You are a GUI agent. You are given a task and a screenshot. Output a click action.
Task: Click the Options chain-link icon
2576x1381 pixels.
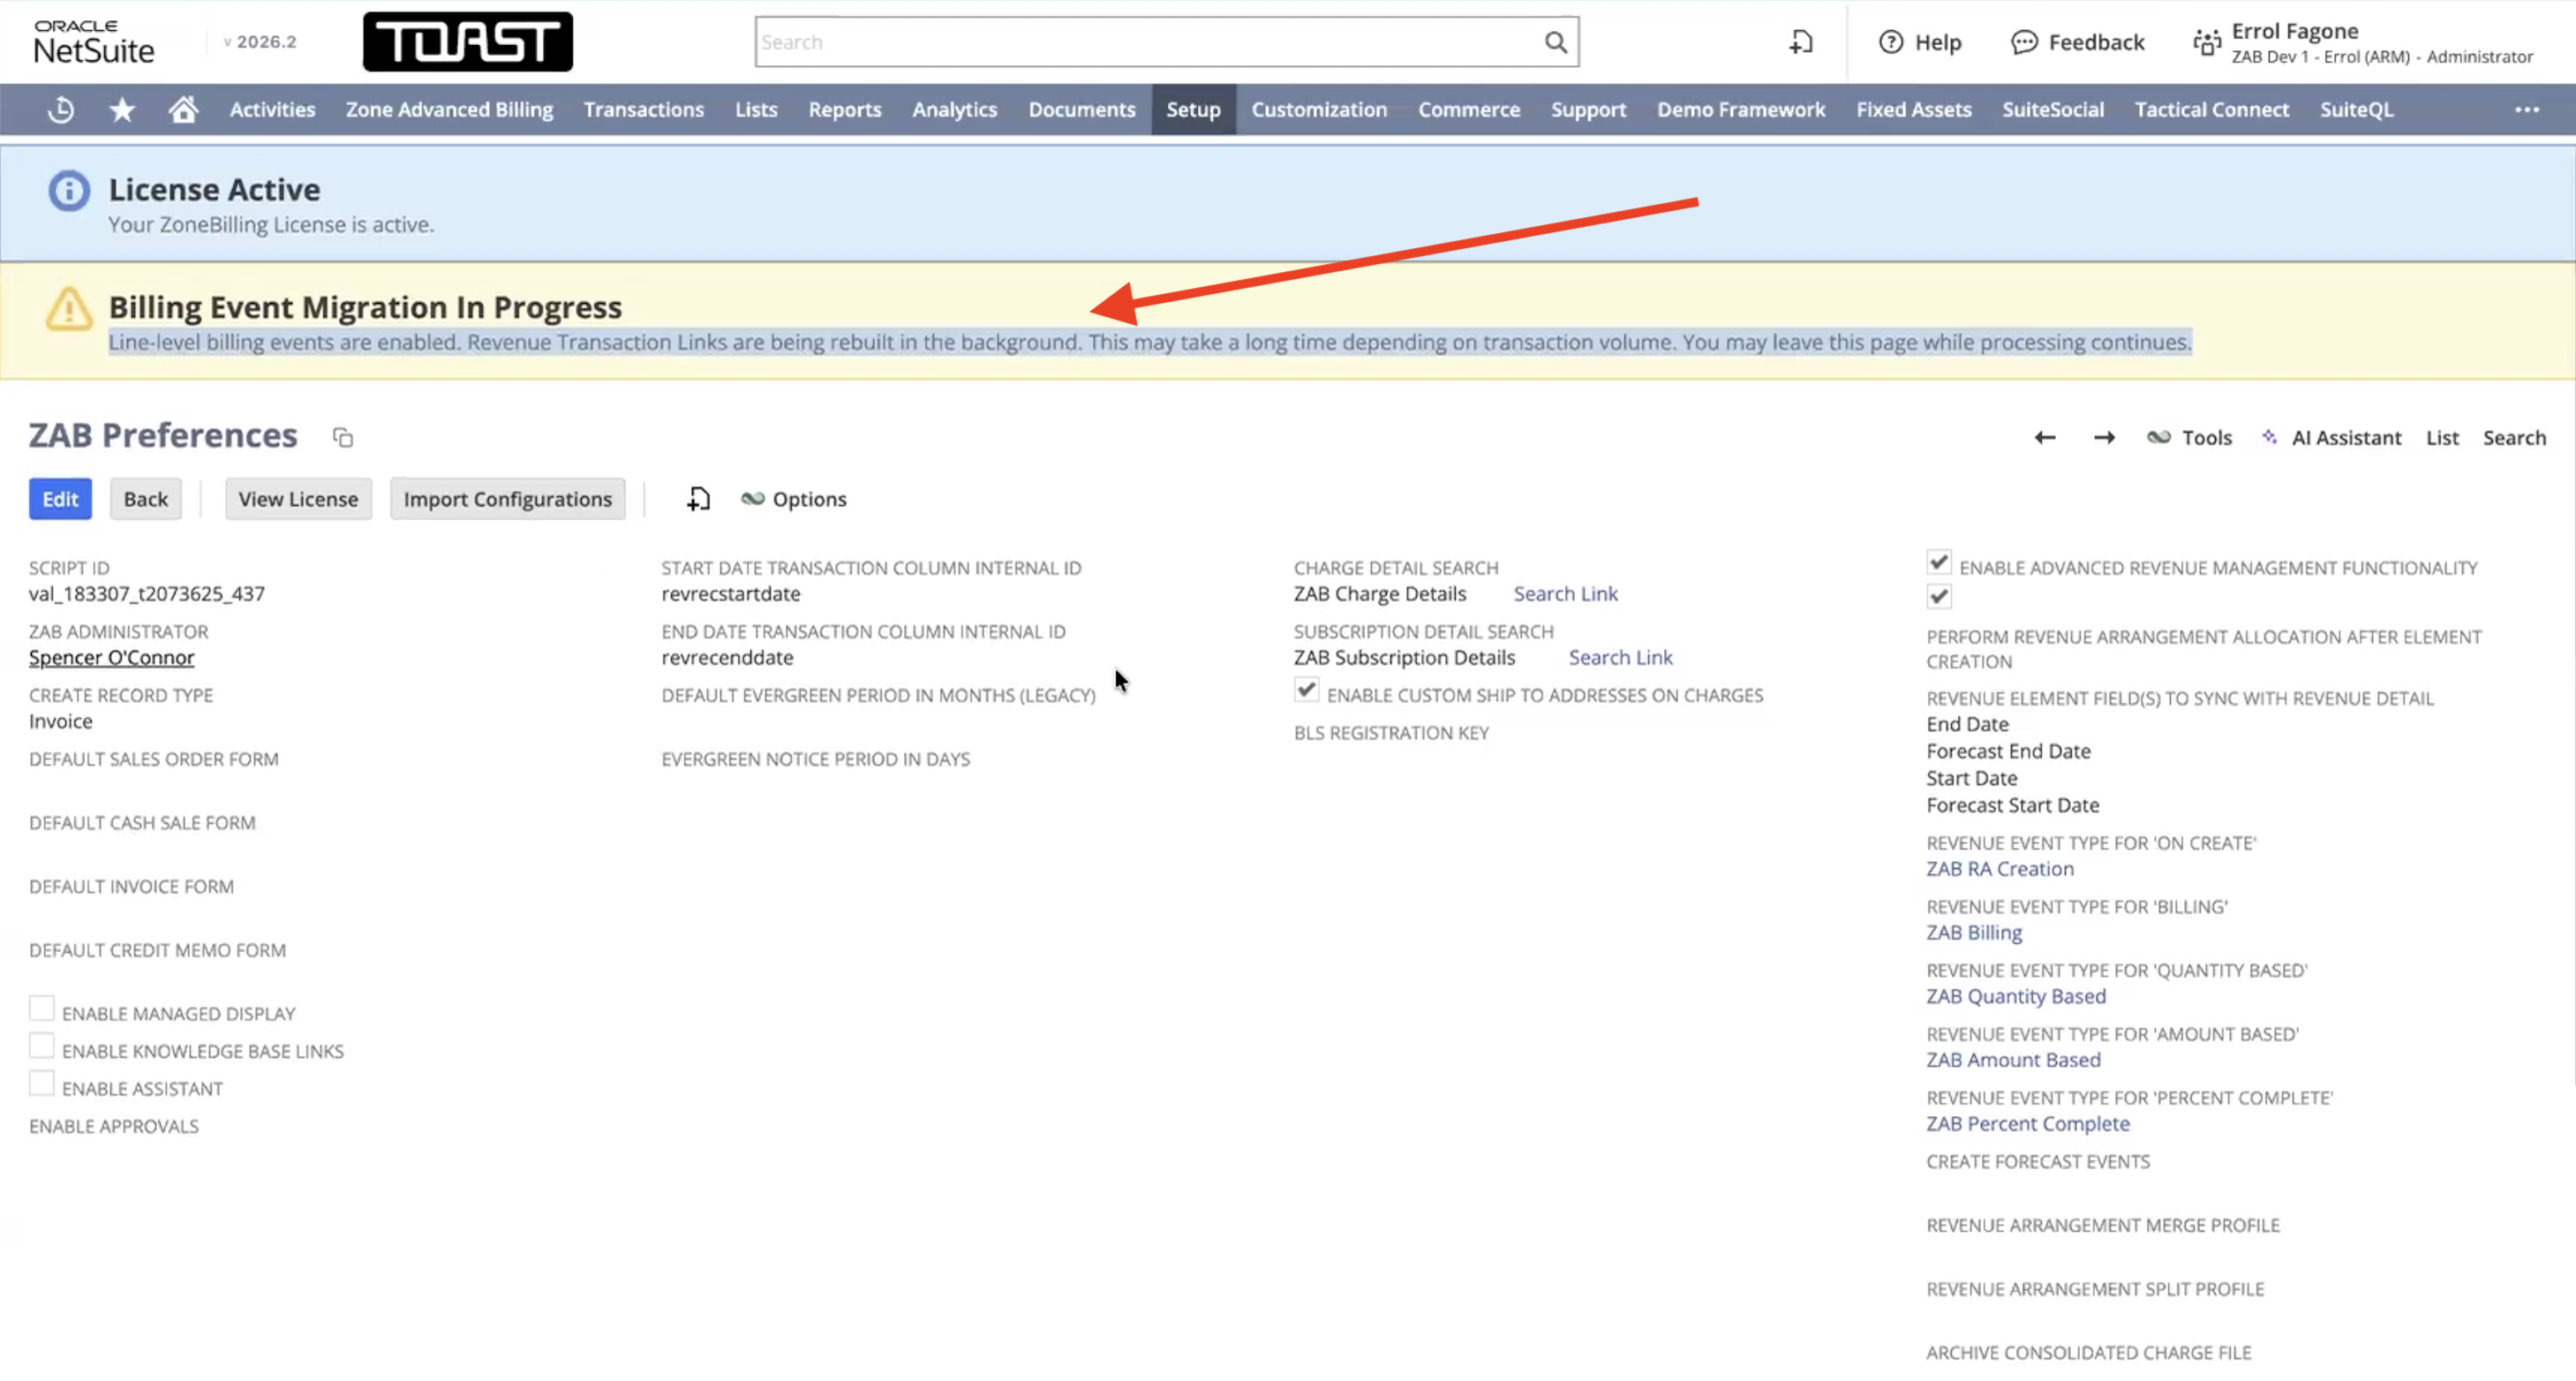(752, 499)
